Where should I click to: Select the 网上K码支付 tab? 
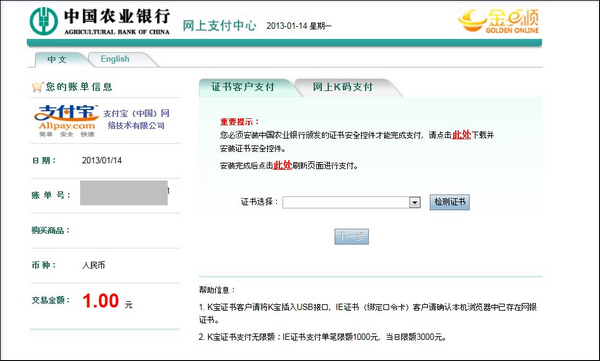[x=343, y=87]
